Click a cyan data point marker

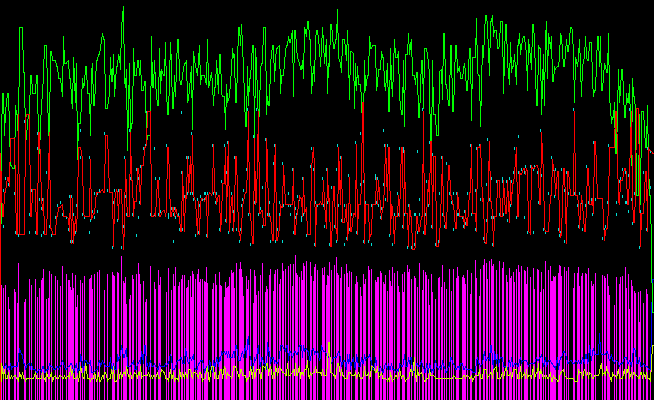(72, 241)
